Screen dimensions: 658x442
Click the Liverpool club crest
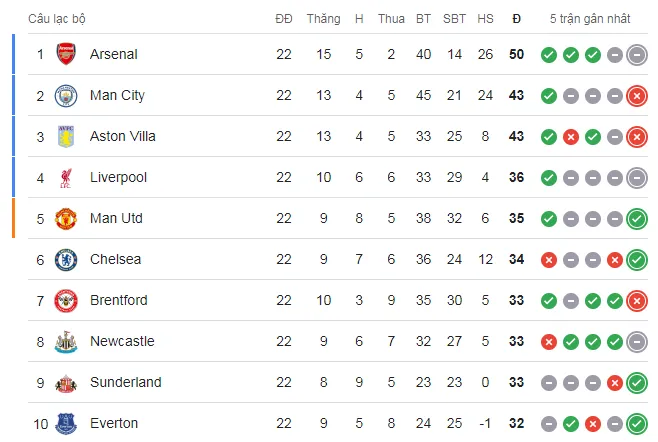click(x=66, y=177)
